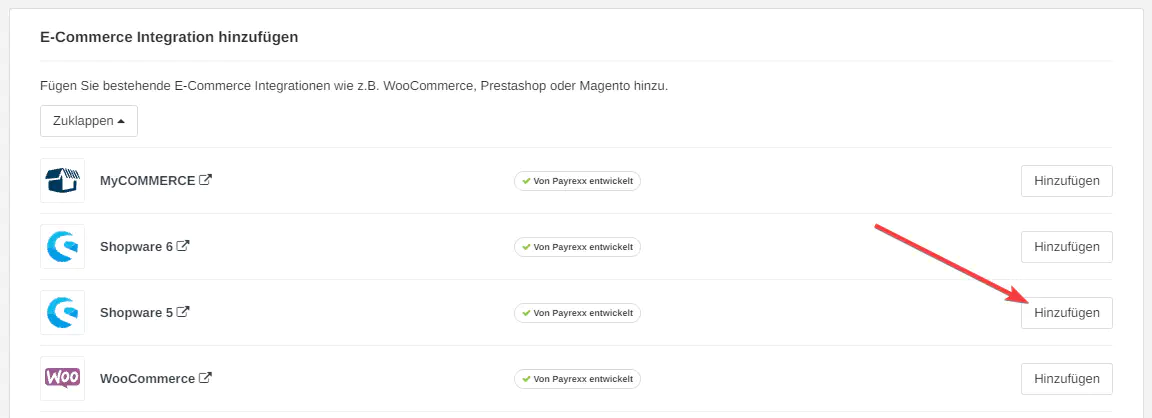Open the WooCommerce name link

point(147,379)
